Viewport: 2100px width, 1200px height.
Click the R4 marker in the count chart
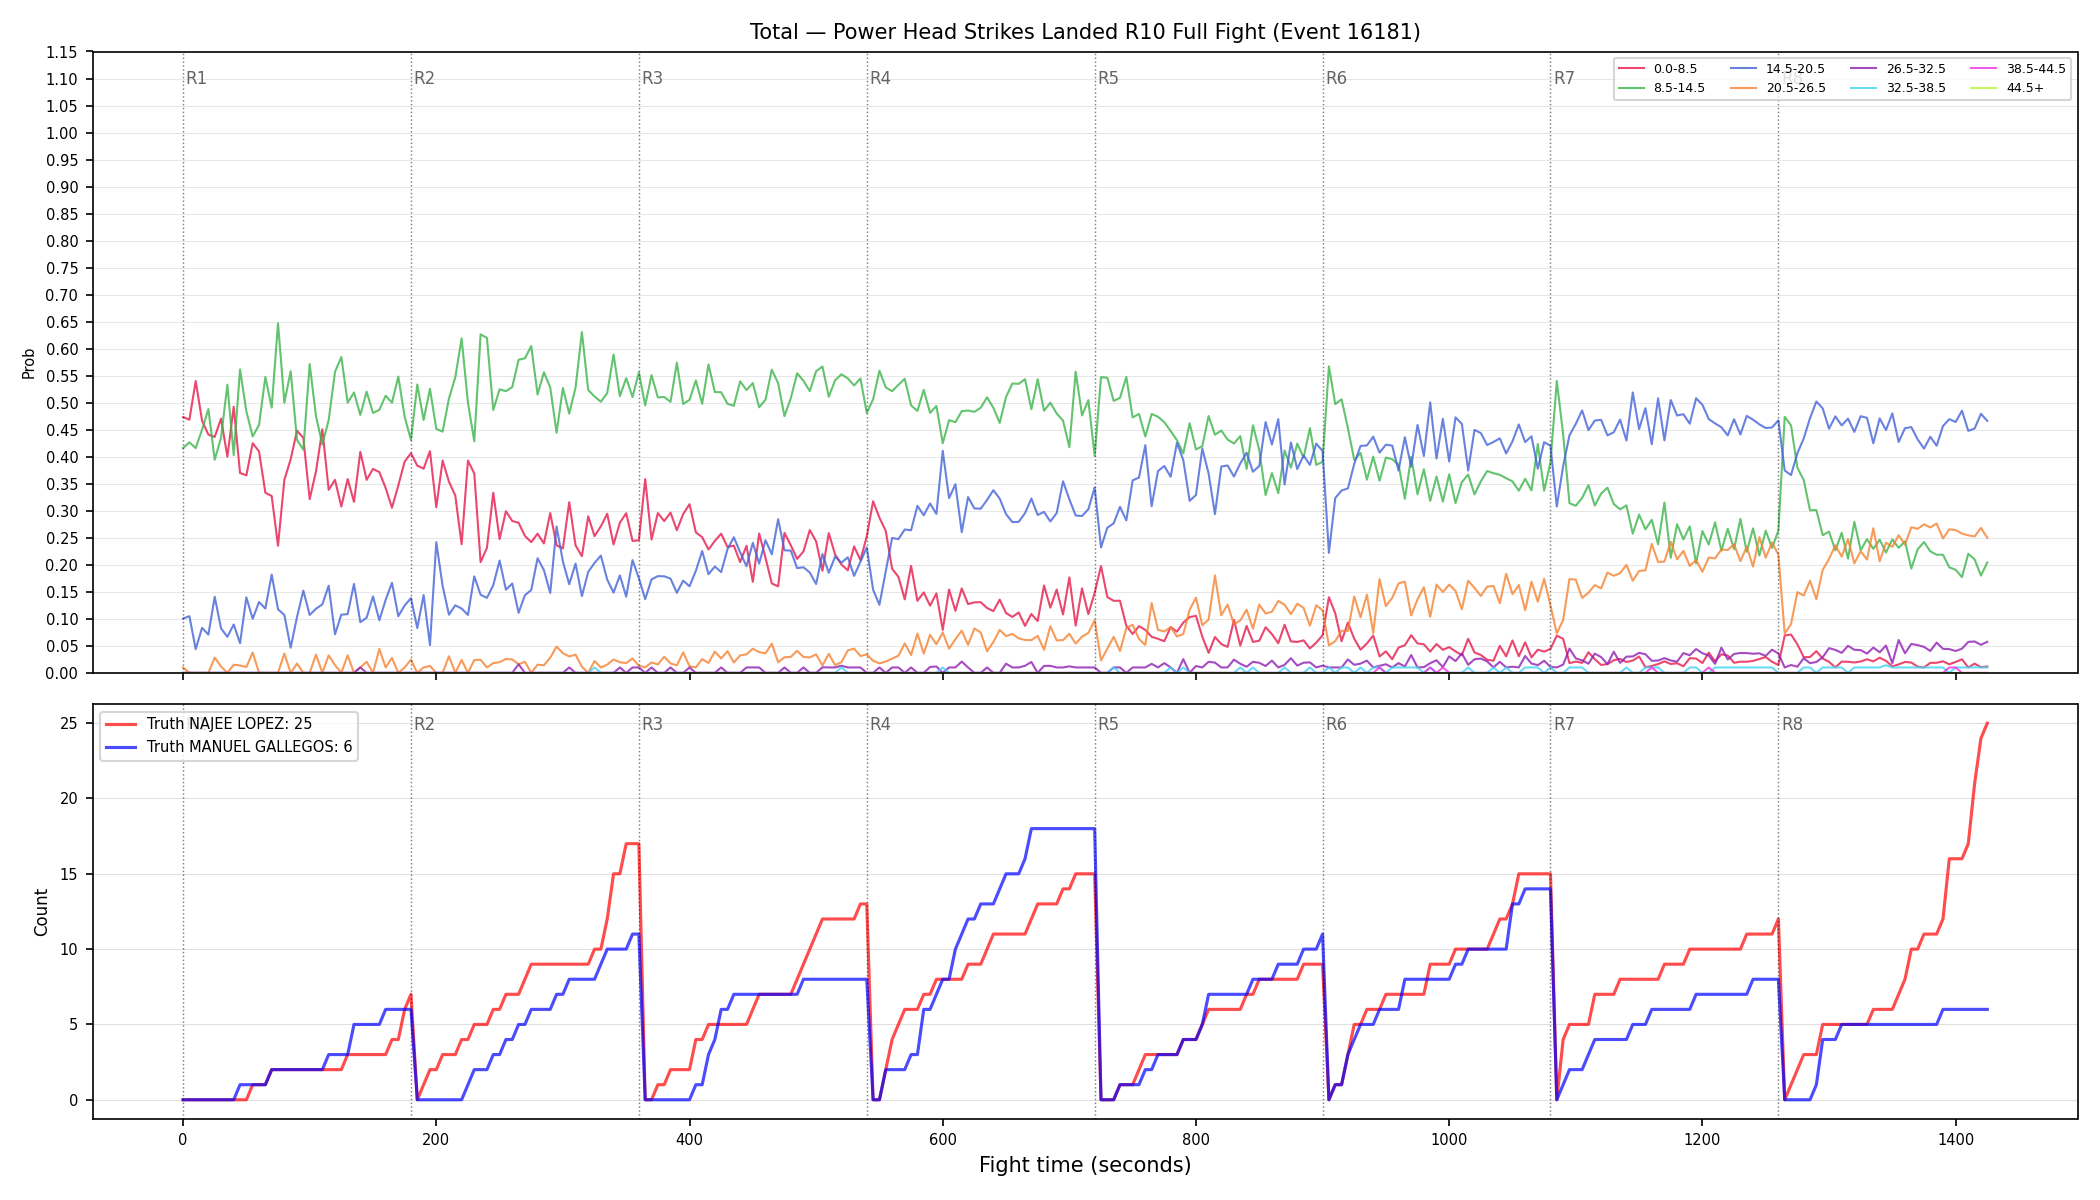880,724
